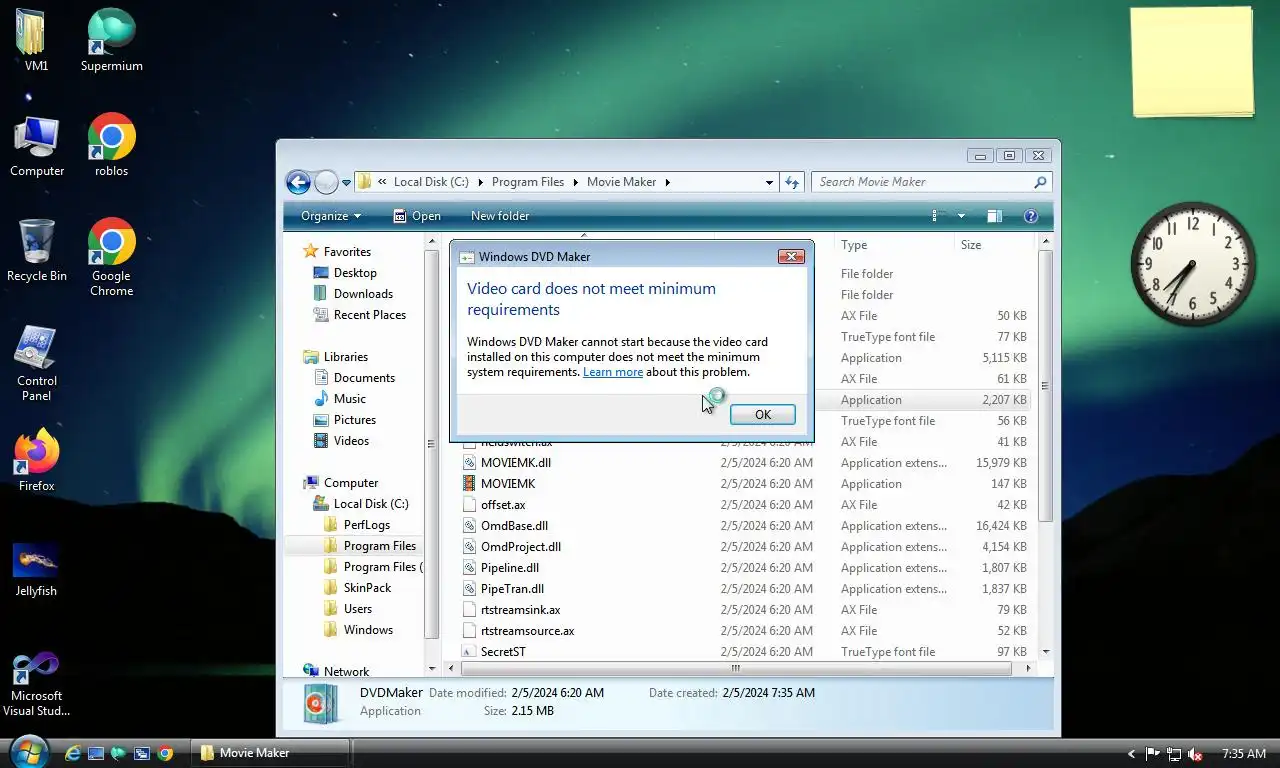Launch the Google Chrome desktop shortcut

point(111,258)
